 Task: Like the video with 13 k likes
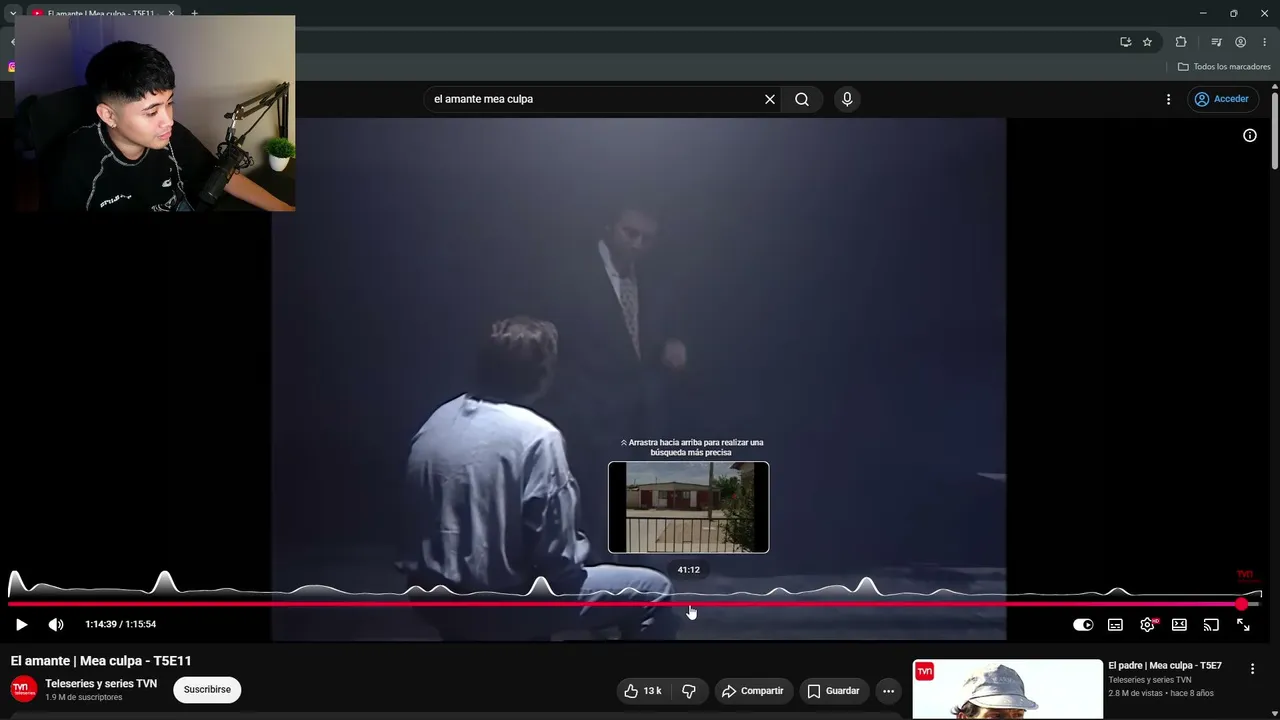tap(643, 691)
